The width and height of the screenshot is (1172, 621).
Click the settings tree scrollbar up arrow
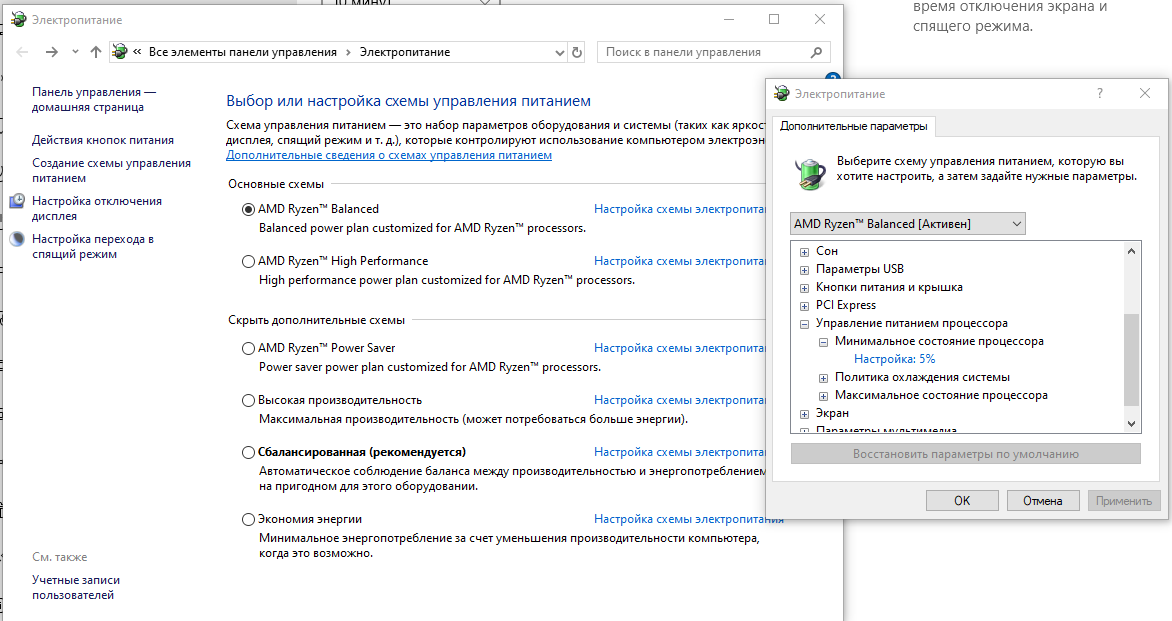pyautogui.click(x=1132, y=250)
